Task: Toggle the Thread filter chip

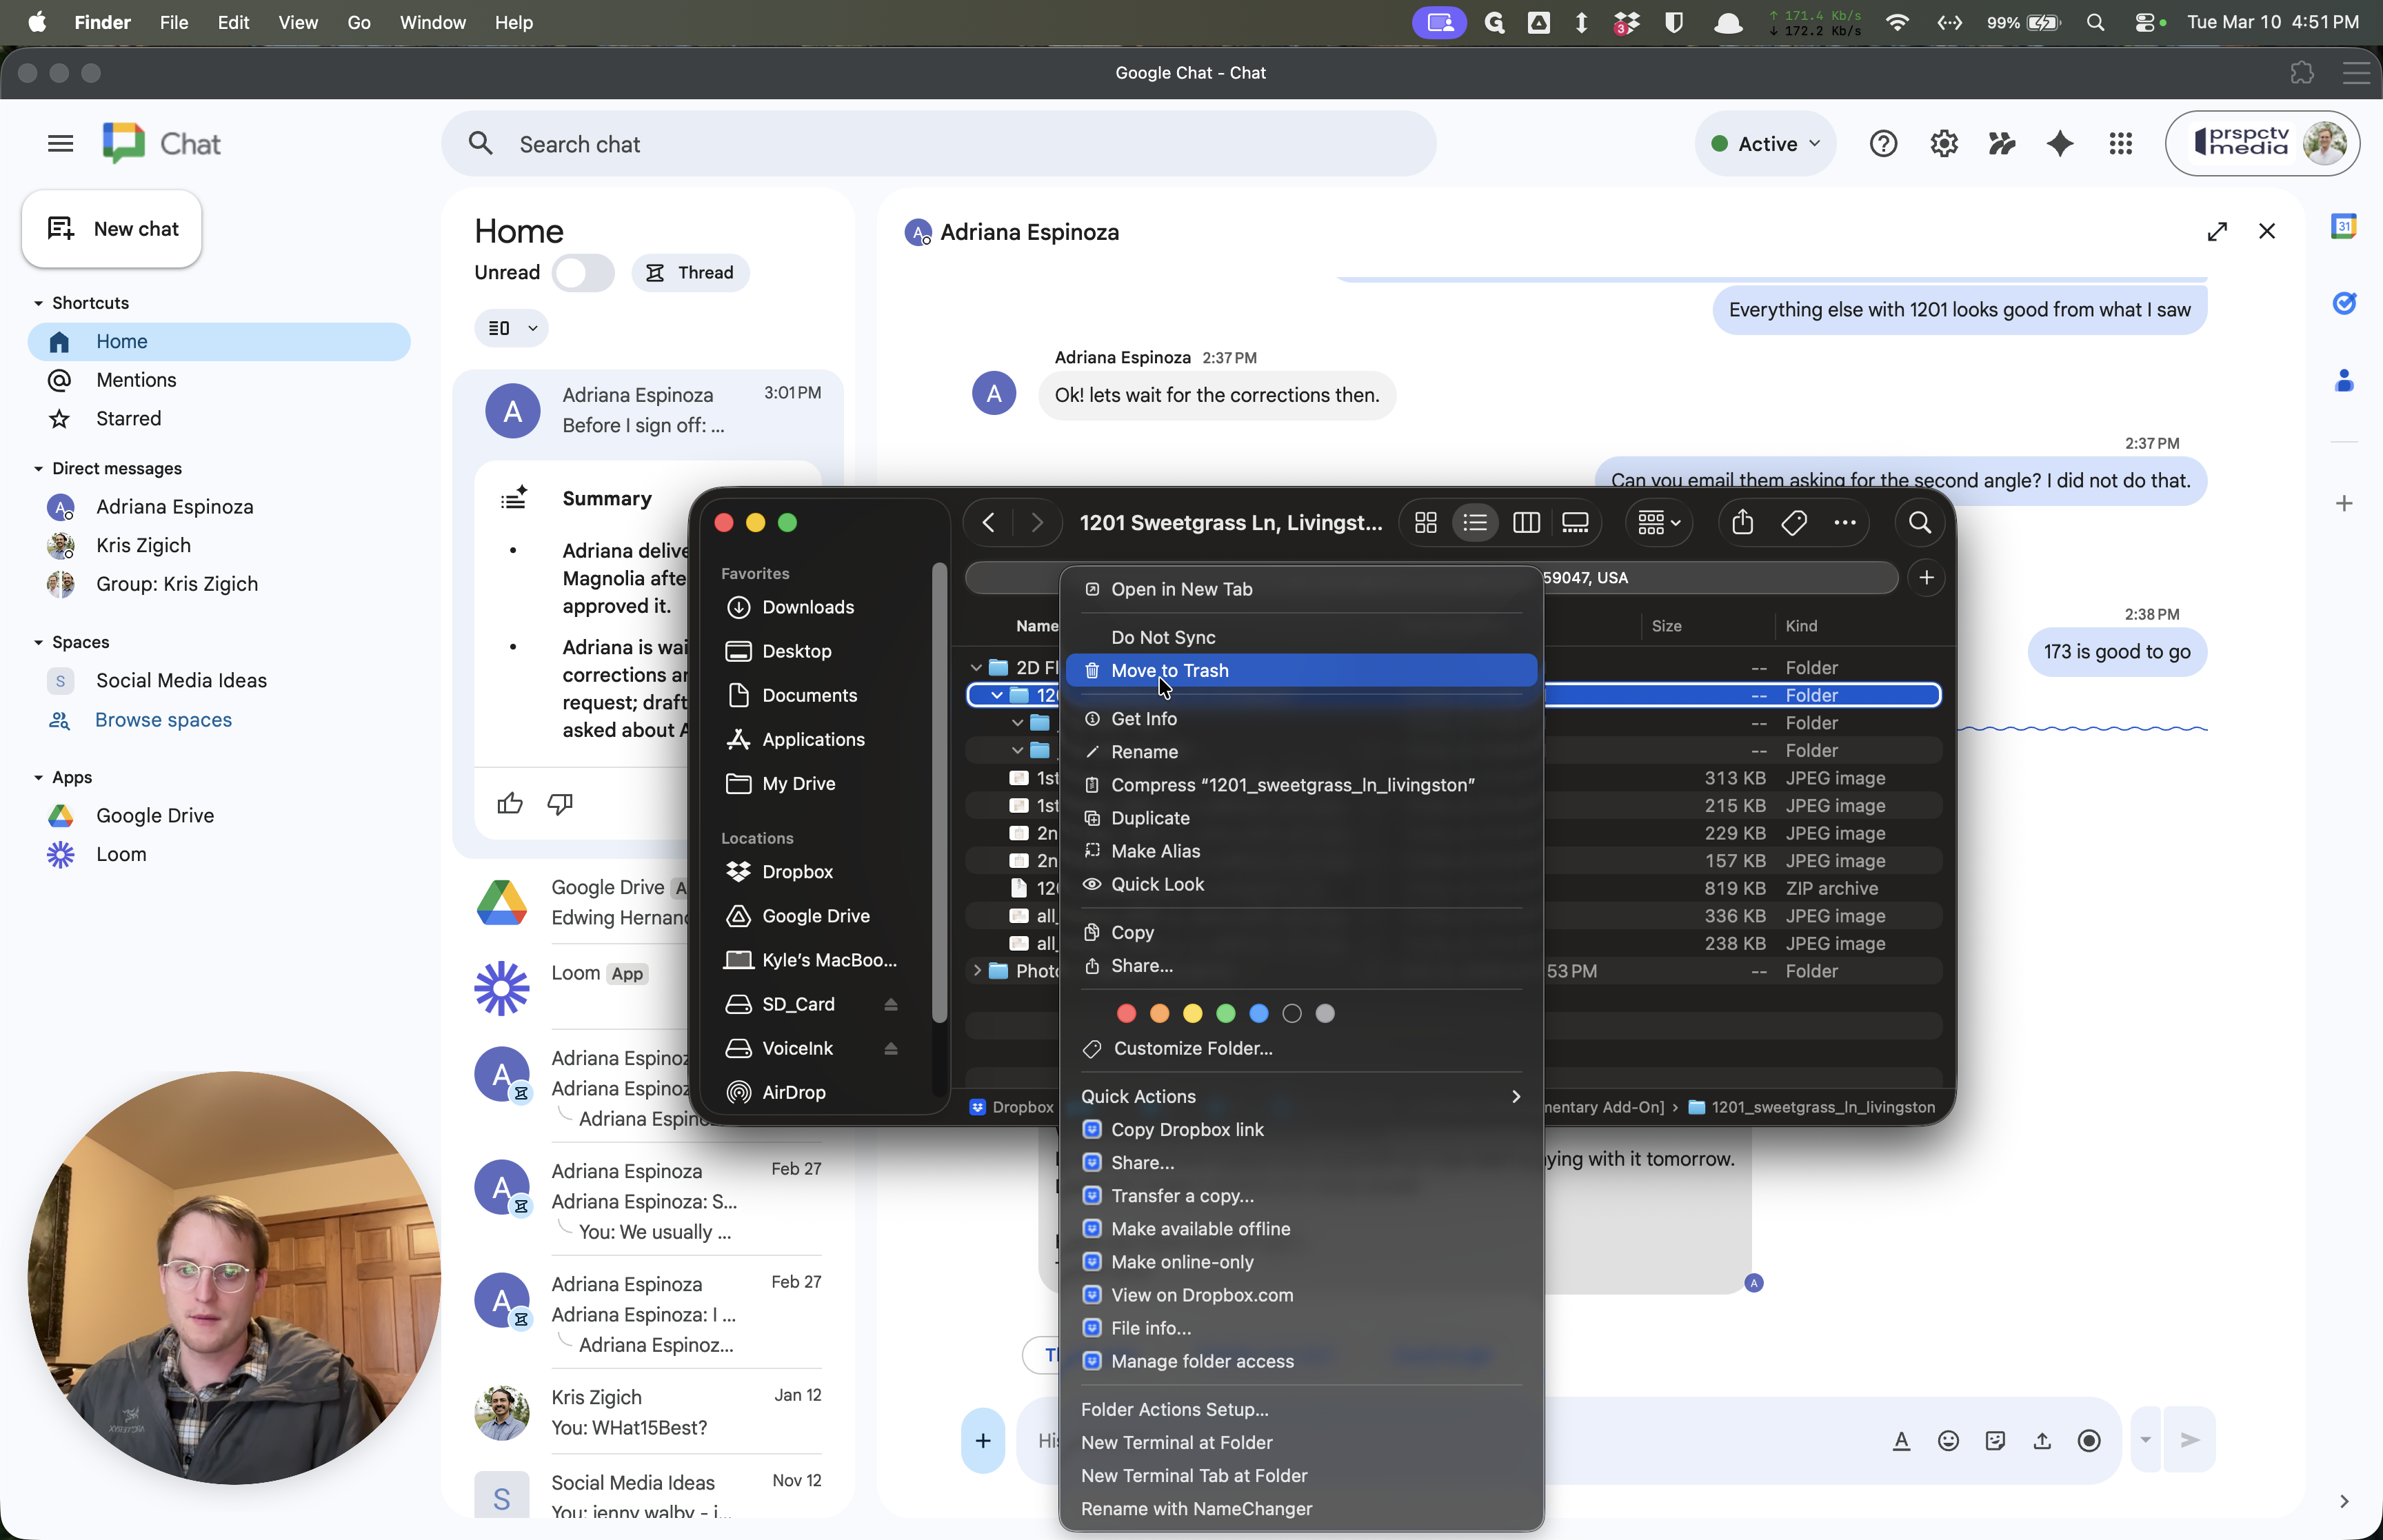Action: pyautogui.click(x=690, y=273)
